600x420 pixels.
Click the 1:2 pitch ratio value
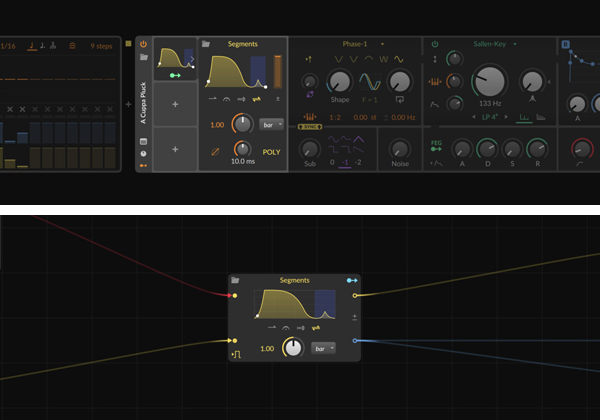click(x=335, y=117)
